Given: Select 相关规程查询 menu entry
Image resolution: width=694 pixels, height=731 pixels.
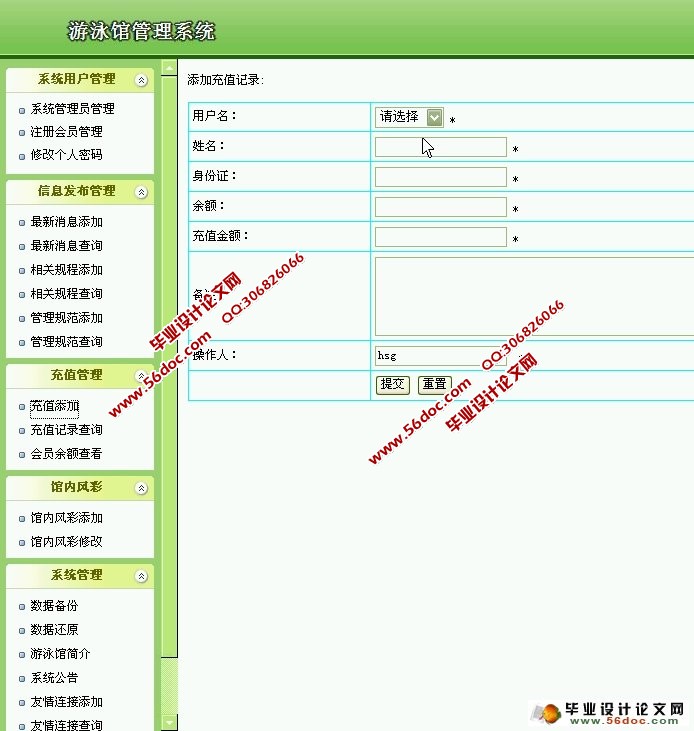Looking at the screenshot, I should (x=66, y=294).
